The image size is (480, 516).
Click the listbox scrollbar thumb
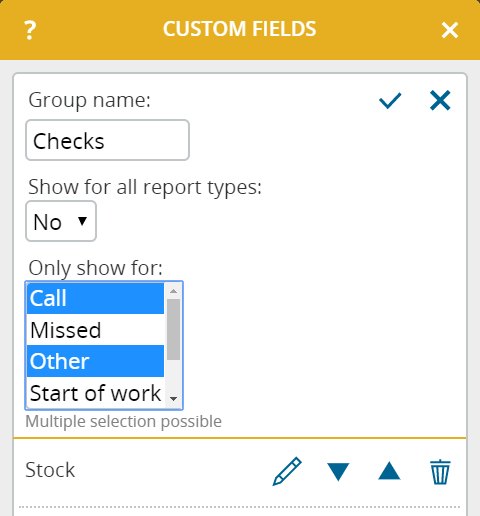coord(173,329)
